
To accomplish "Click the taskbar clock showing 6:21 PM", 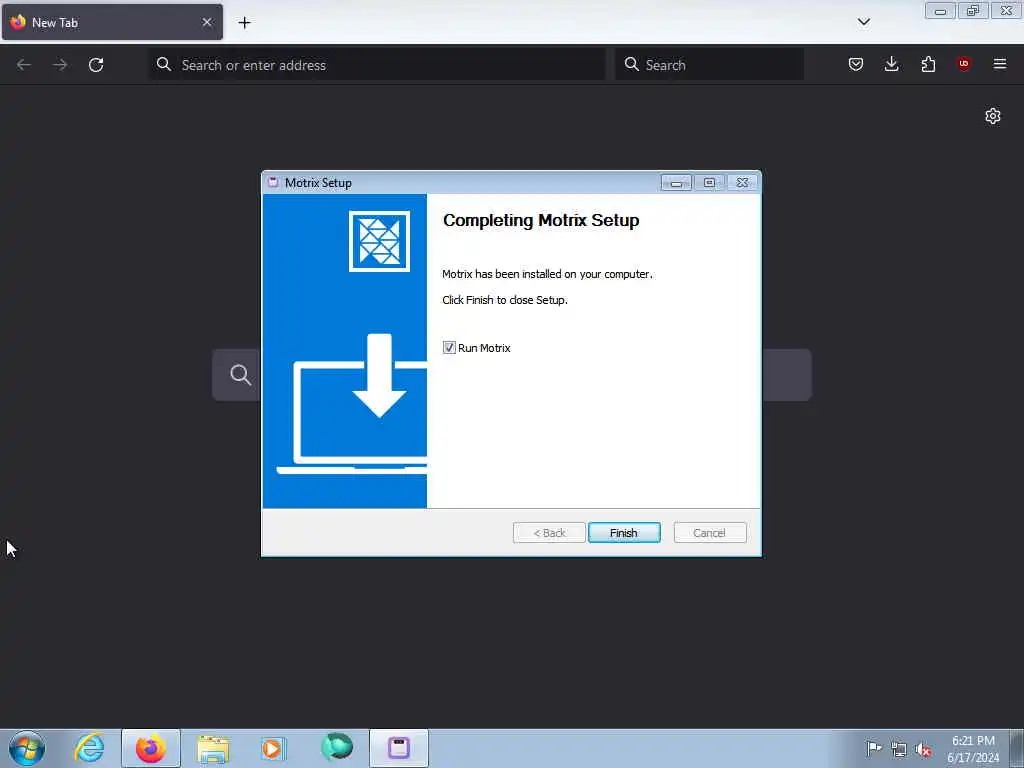I will tap(973, 749).
